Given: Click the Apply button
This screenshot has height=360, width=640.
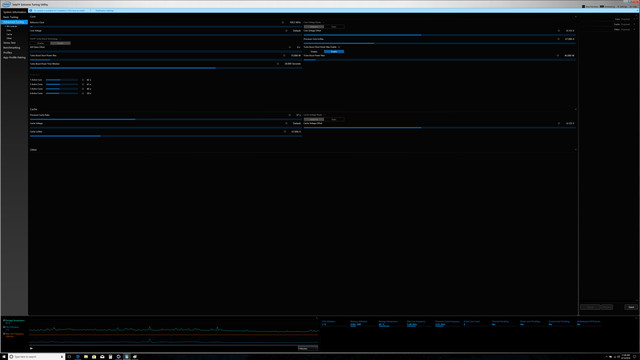Looking at the screenshot, I should pyautogui.click(x=590, y=307).
